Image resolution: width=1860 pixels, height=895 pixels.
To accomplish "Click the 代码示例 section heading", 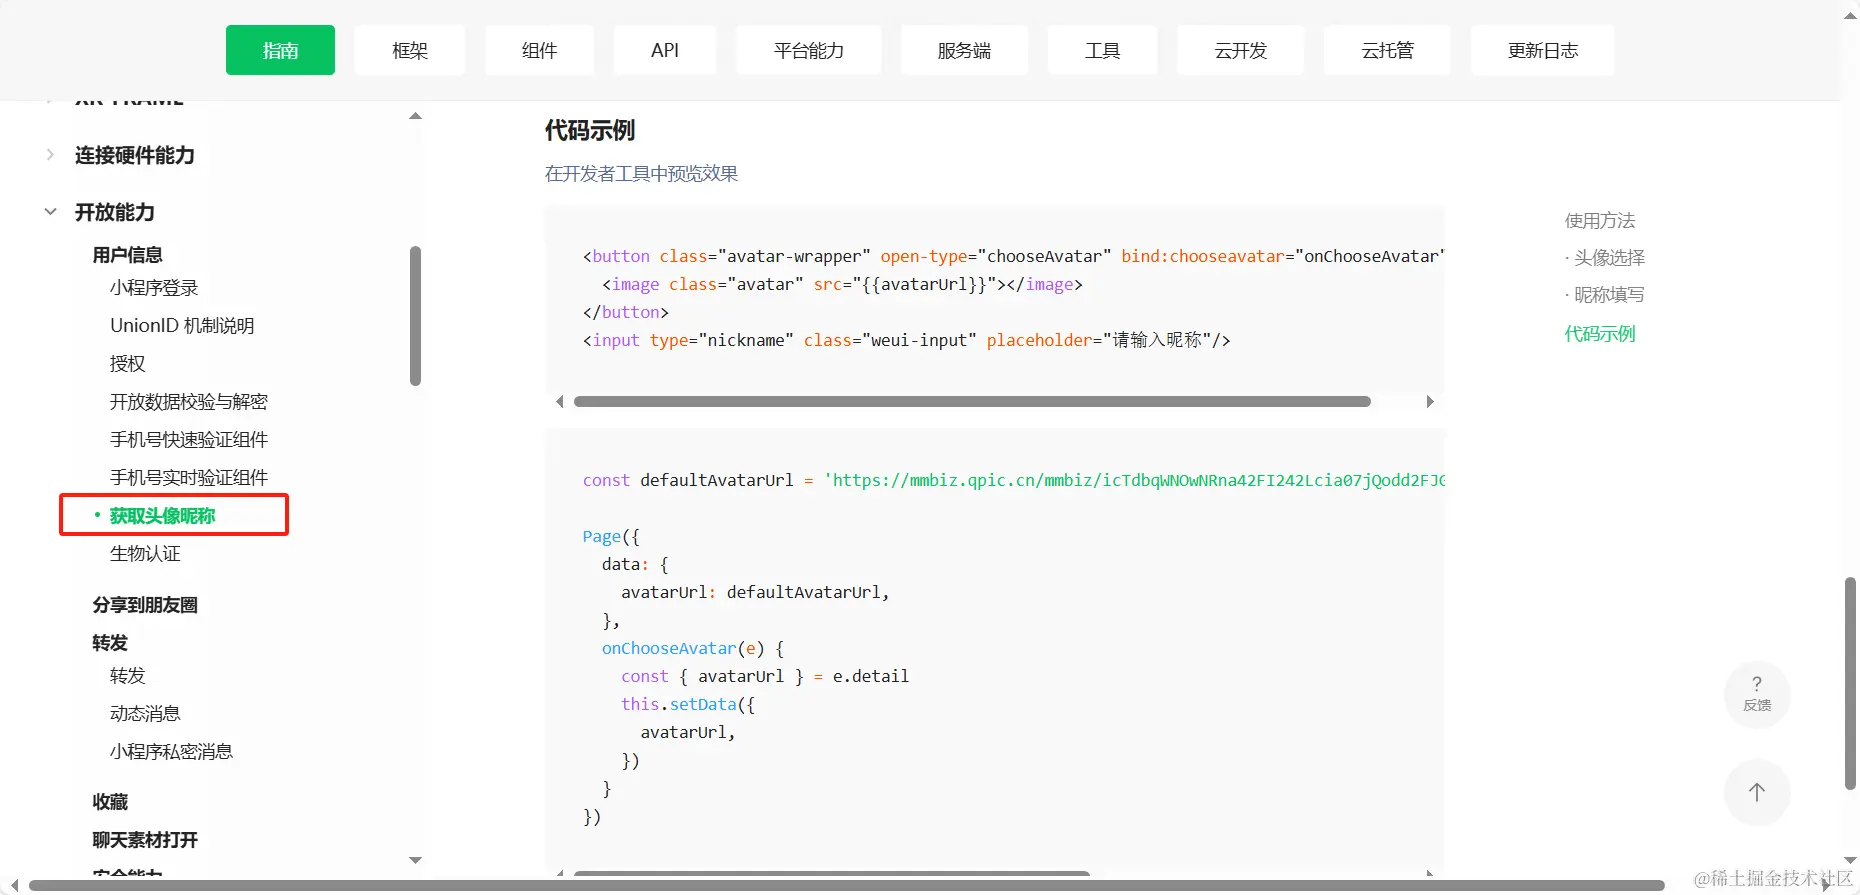I will pyautogui.click(x=590, y=131).
